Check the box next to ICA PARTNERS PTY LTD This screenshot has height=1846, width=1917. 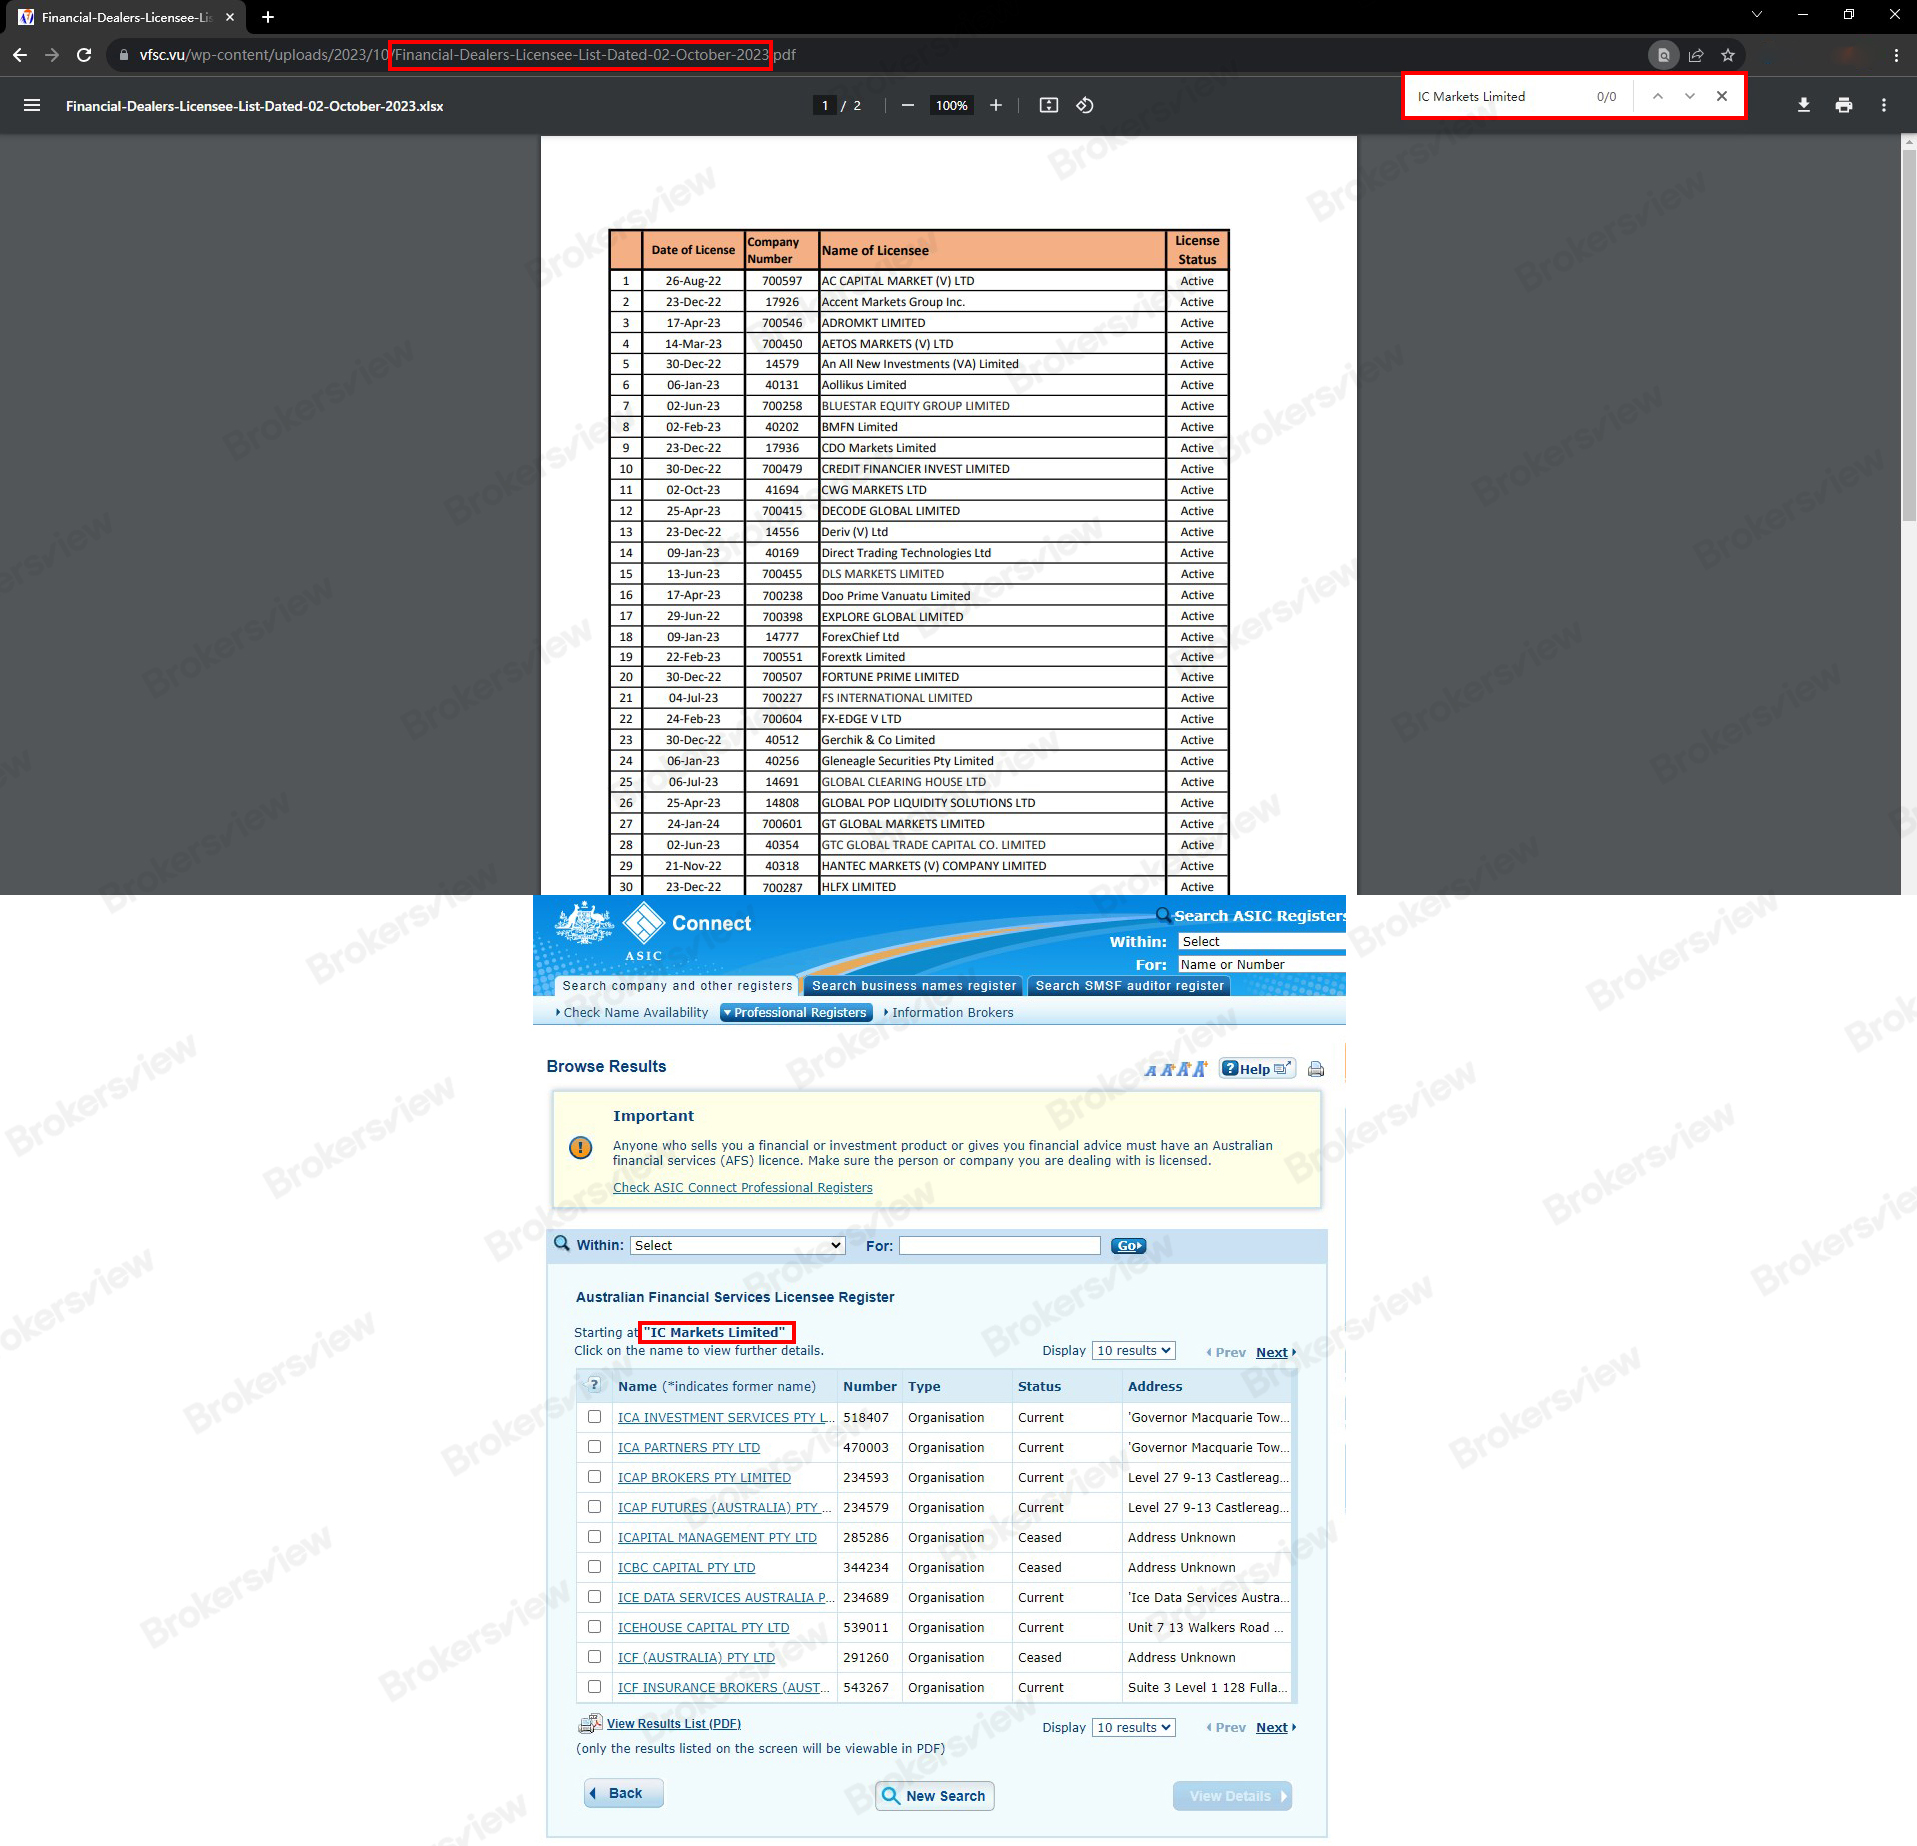click(594, 1447)
